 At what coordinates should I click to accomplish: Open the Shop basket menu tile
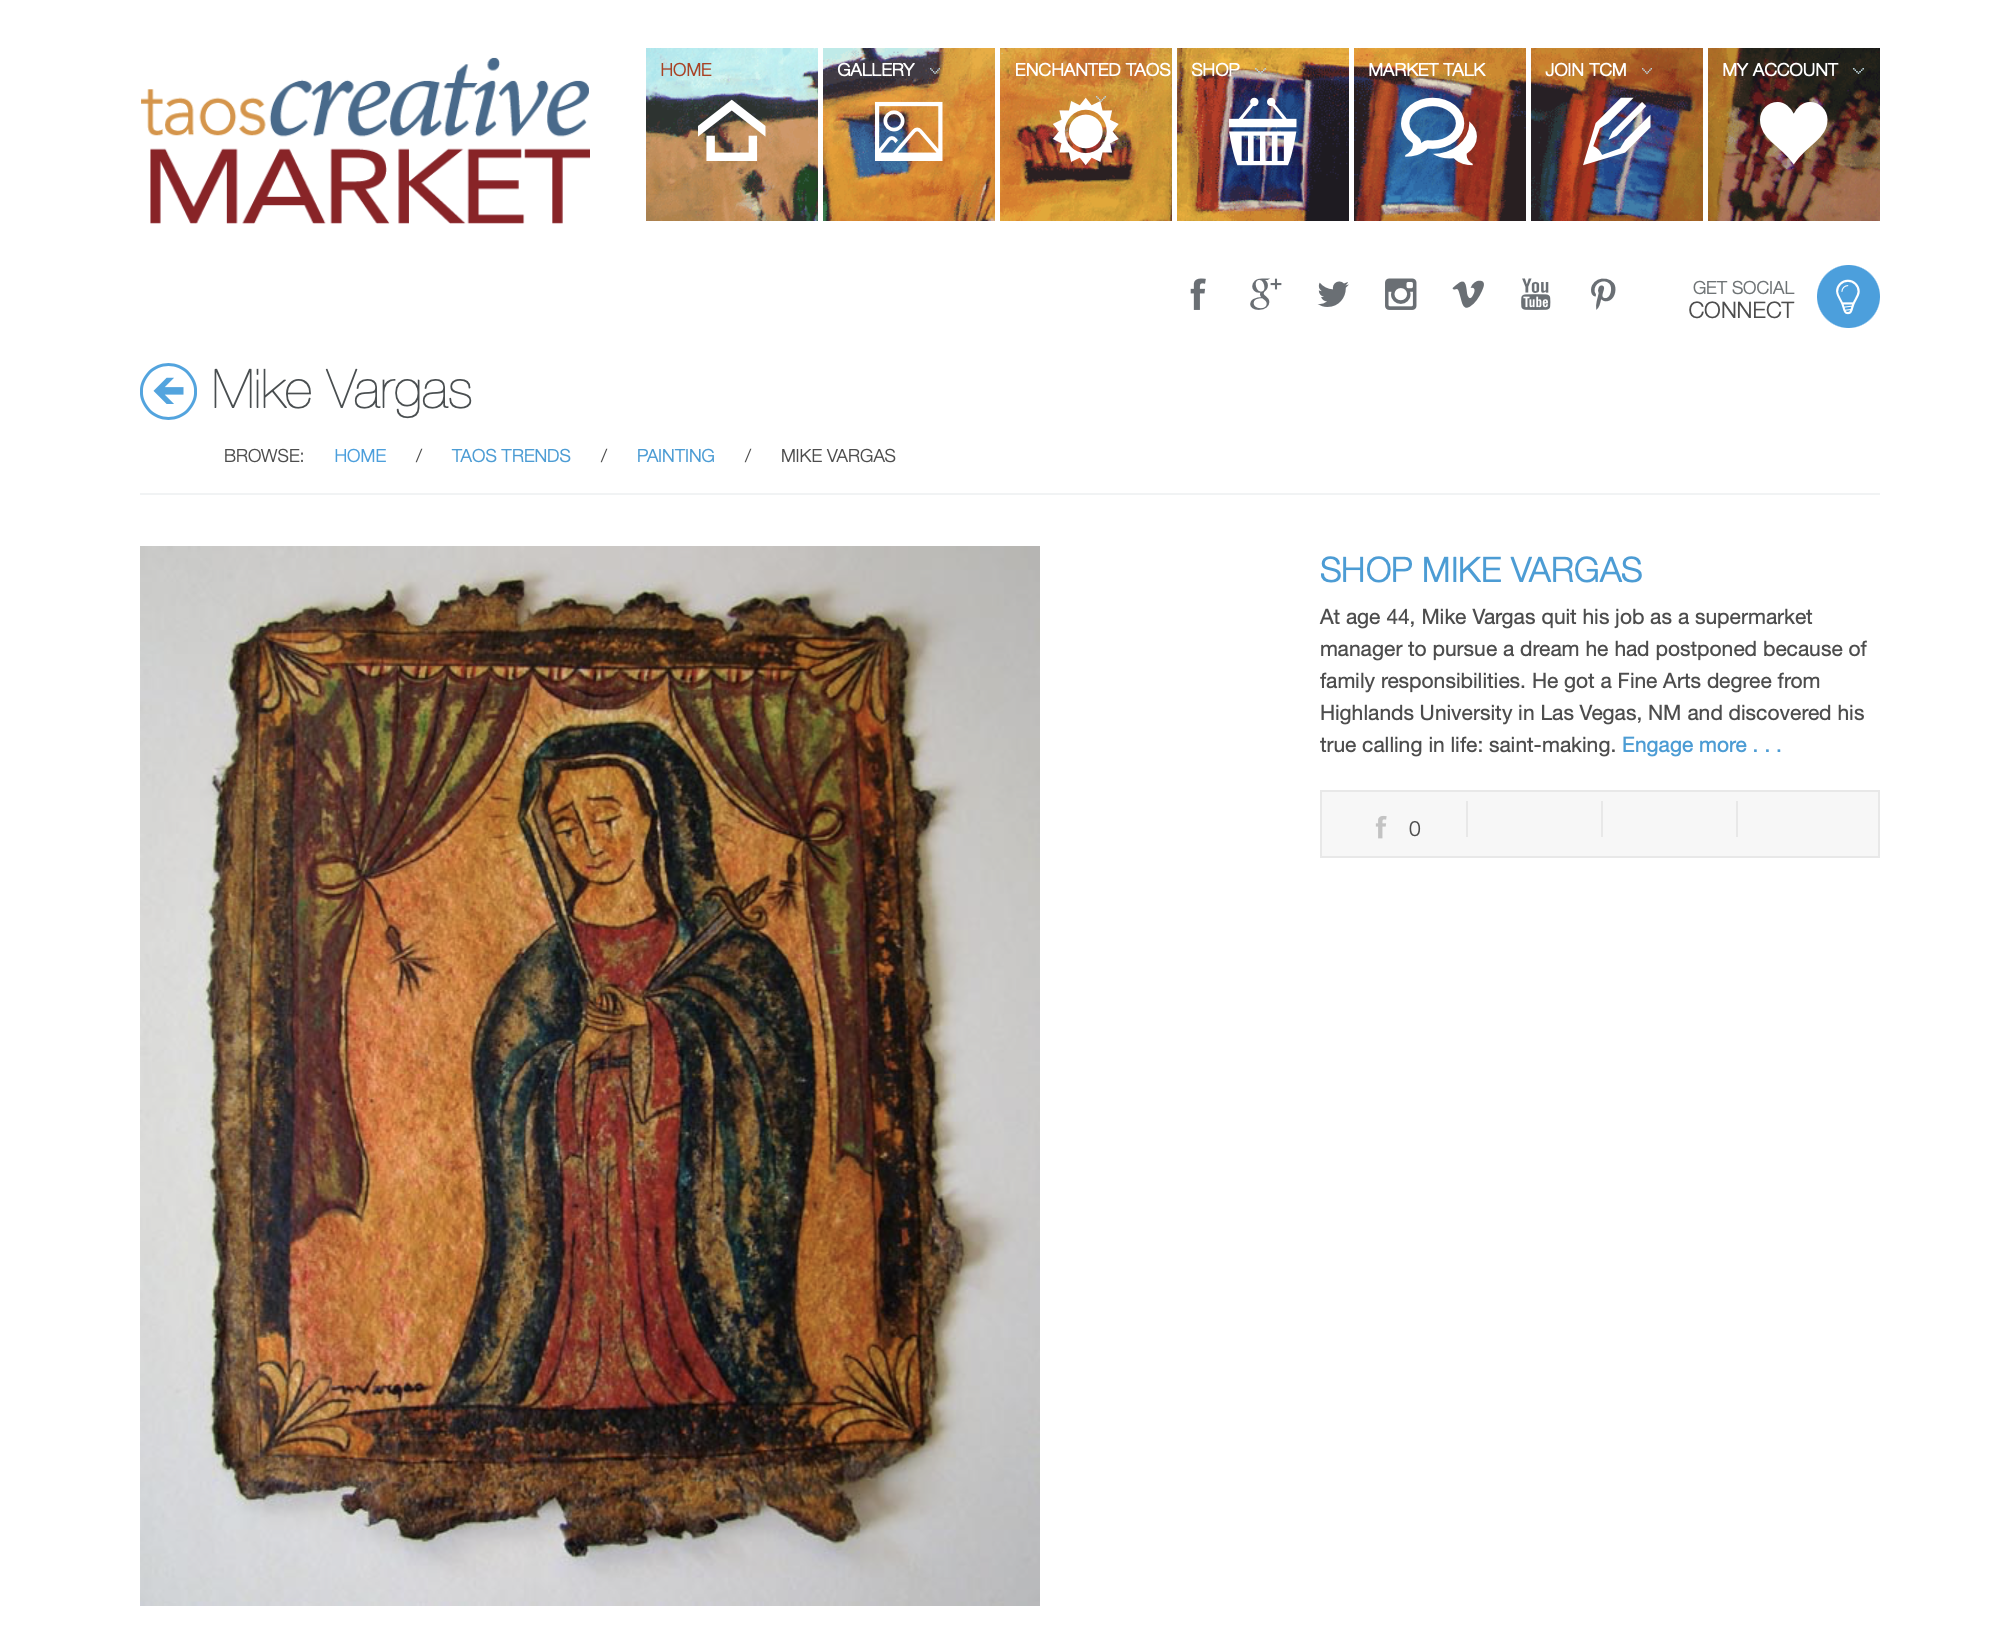(1263, 134)
